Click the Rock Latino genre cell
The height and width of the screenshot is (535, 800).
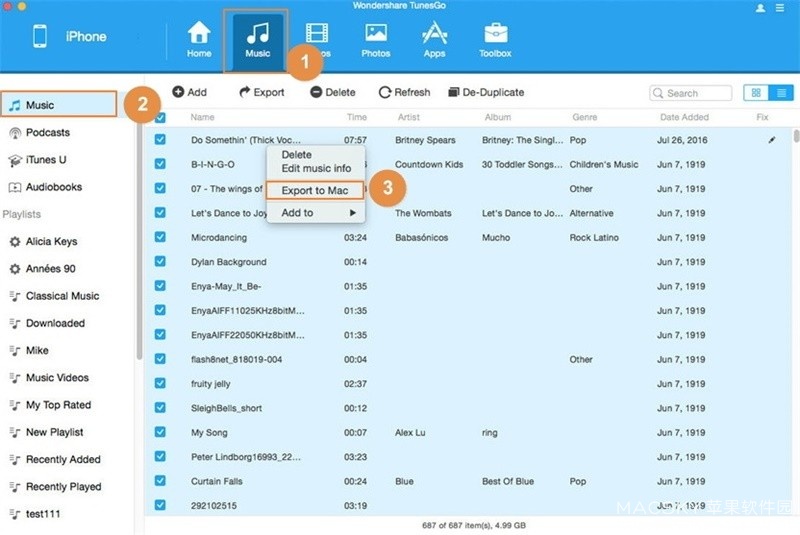coord(594,238)
